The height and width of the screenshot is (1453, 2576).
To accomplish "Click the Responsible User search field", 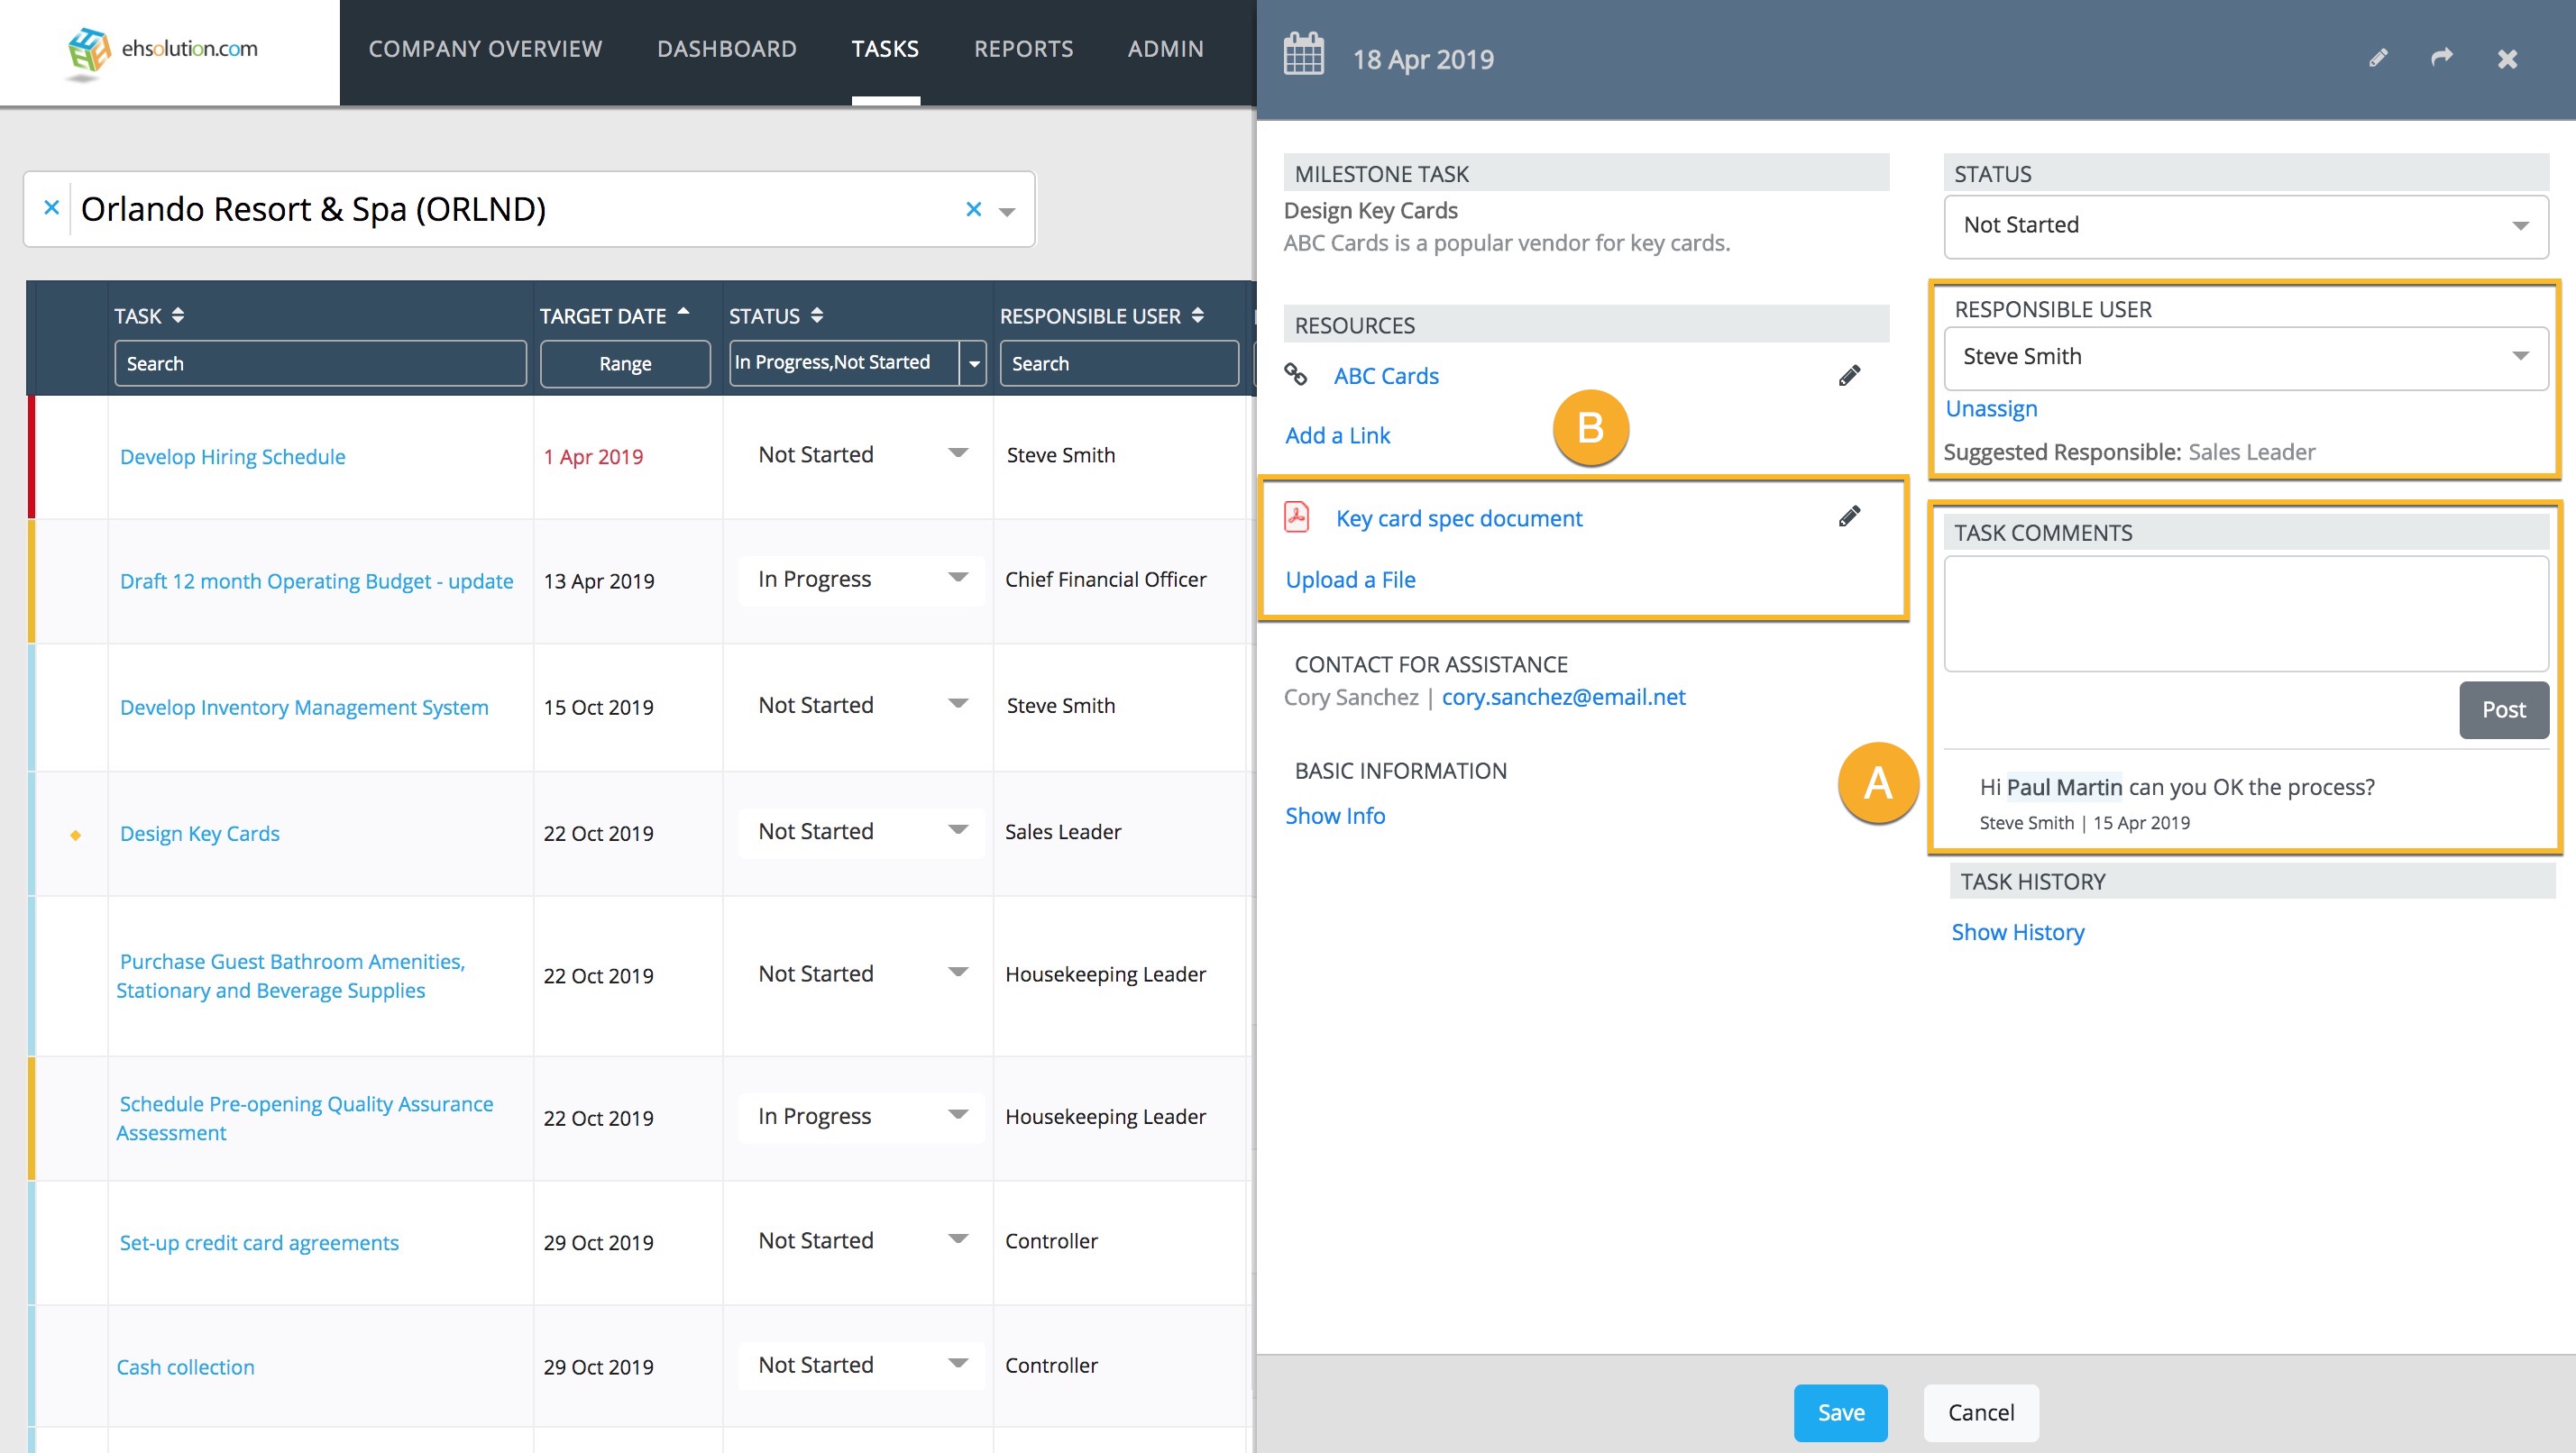I will (x=1119, y=363).
